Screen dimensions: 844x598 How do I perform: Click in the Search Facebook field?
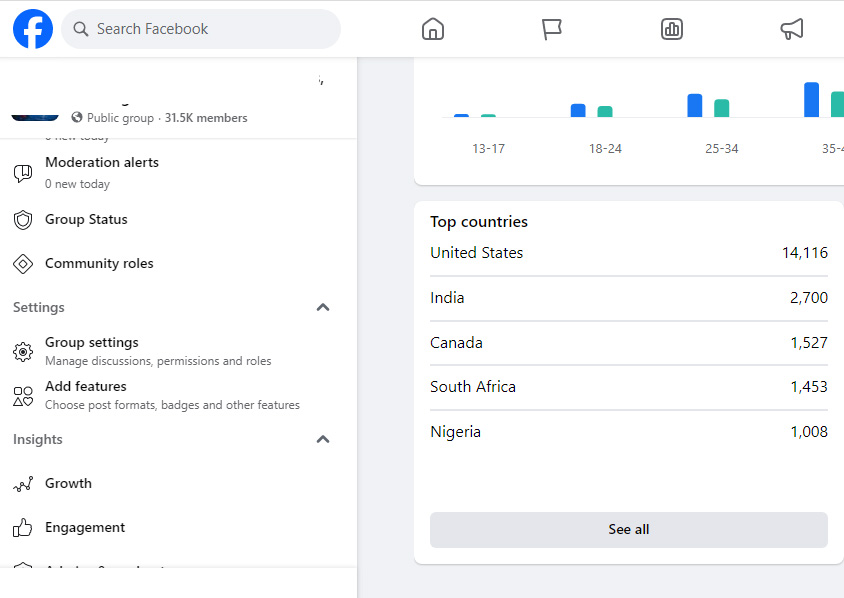210,29
